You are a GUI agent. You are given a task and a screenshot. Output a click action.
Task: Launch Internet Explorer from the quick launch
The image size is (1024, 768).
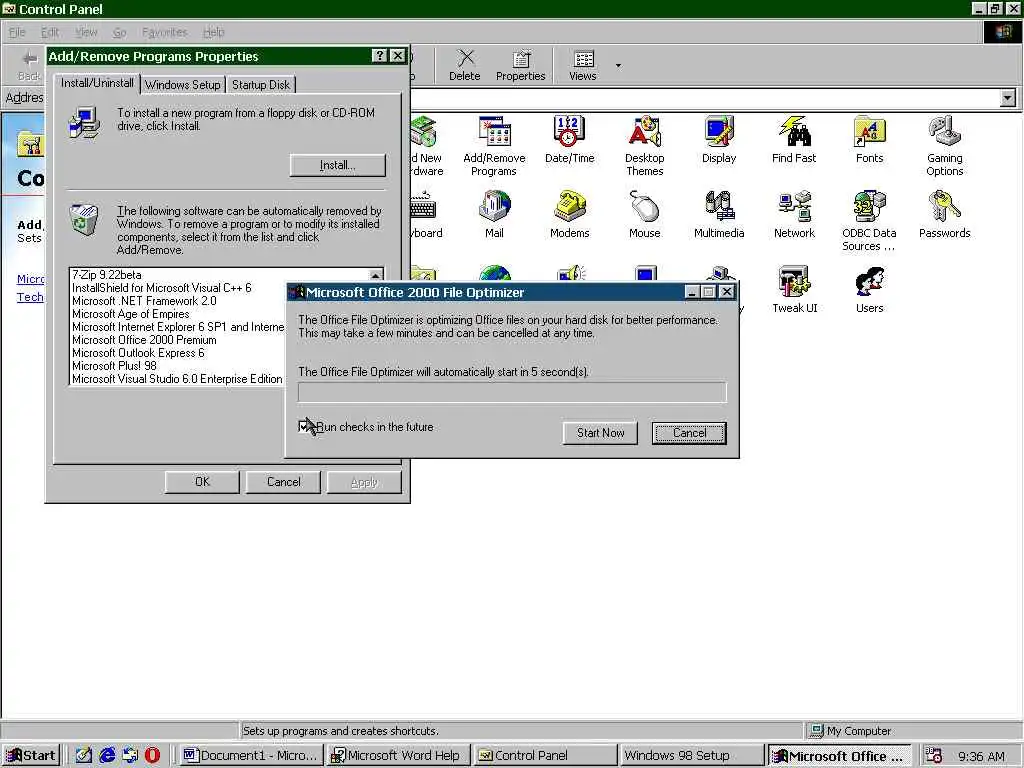[x=107, y=756]
